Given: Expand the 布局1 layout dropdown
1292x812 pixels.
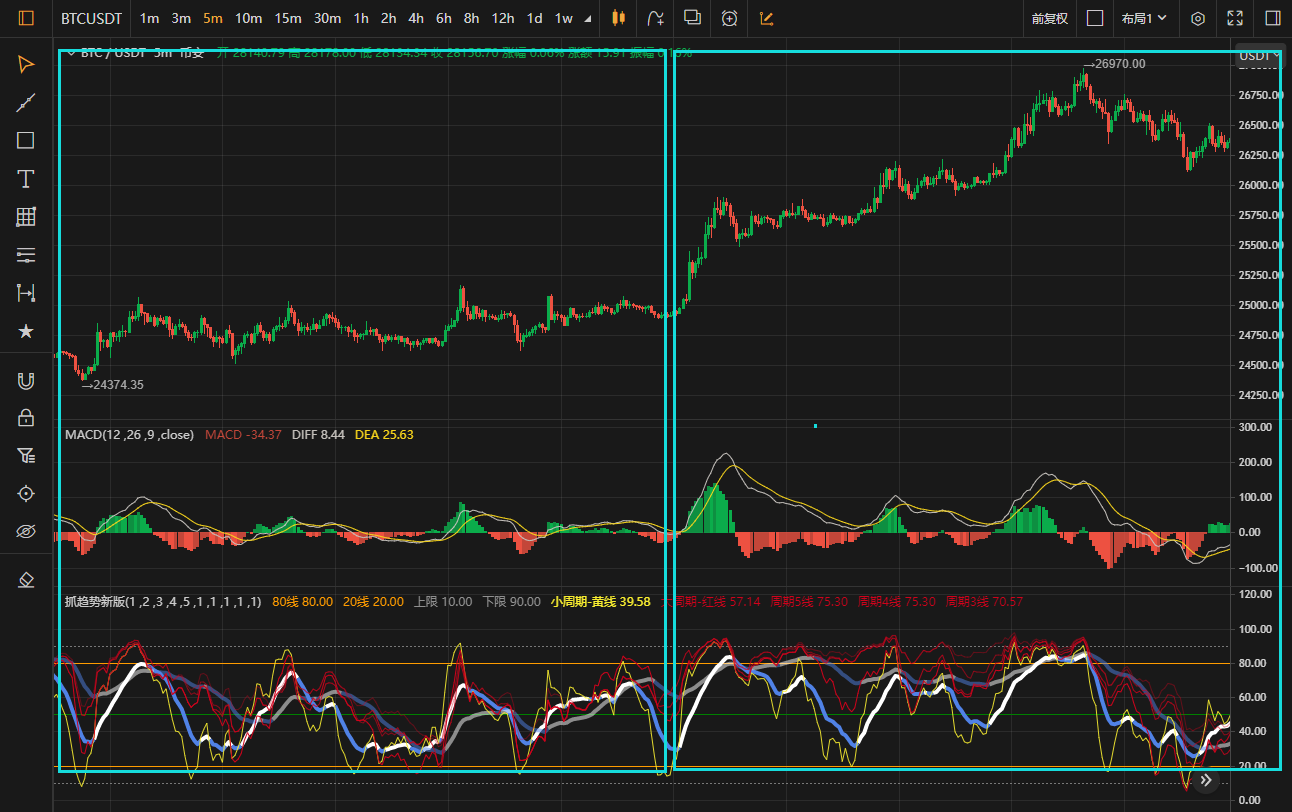Looking at the screenshot, I should click(1144, 18).
